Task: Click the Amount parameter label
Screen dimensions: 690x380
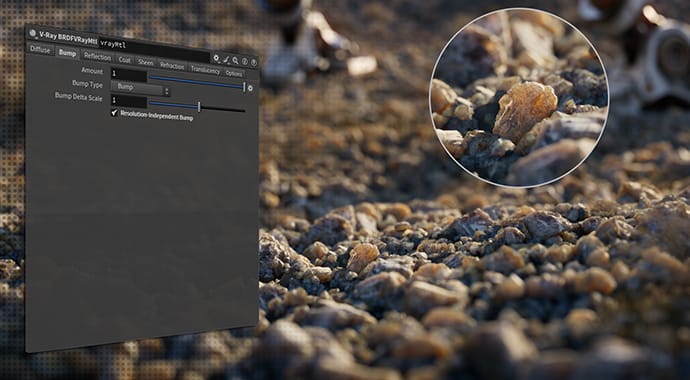Action: tap(92, 71)
